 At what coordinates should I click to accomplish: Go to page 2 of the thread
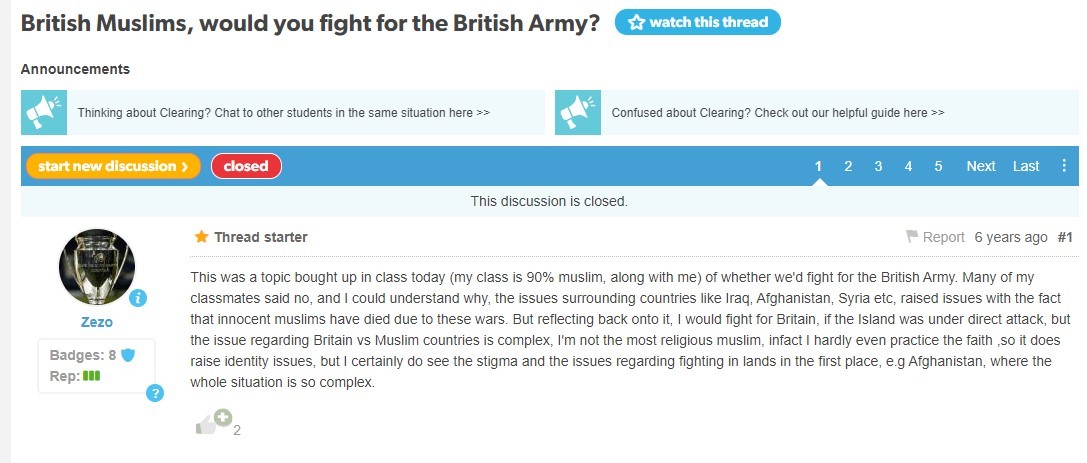pyautogui.click(x=848, y=166)
